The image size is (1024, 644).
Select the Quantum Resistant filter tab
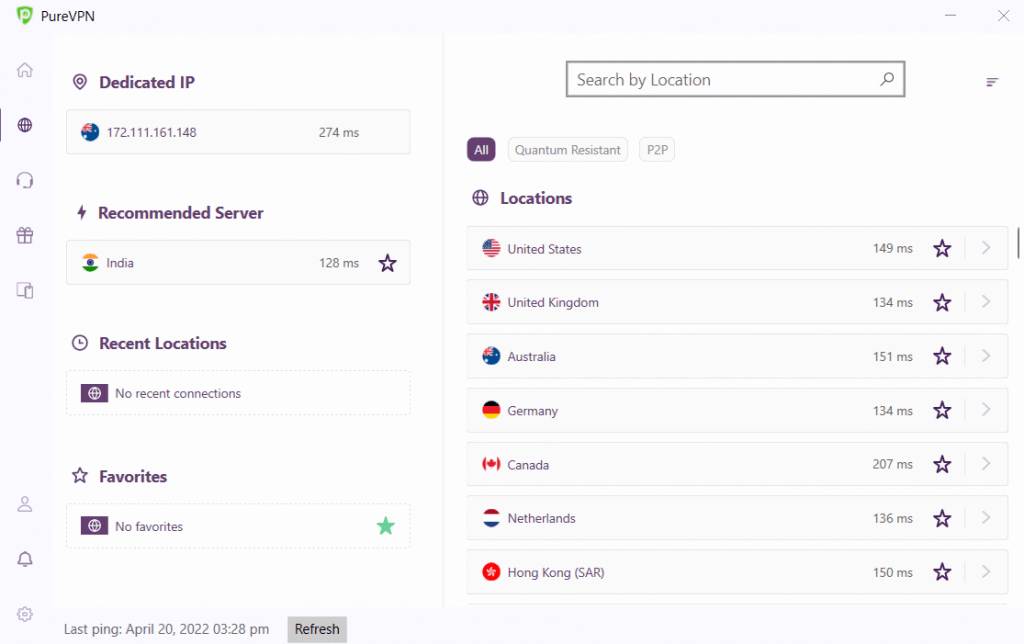pos(568,150)
